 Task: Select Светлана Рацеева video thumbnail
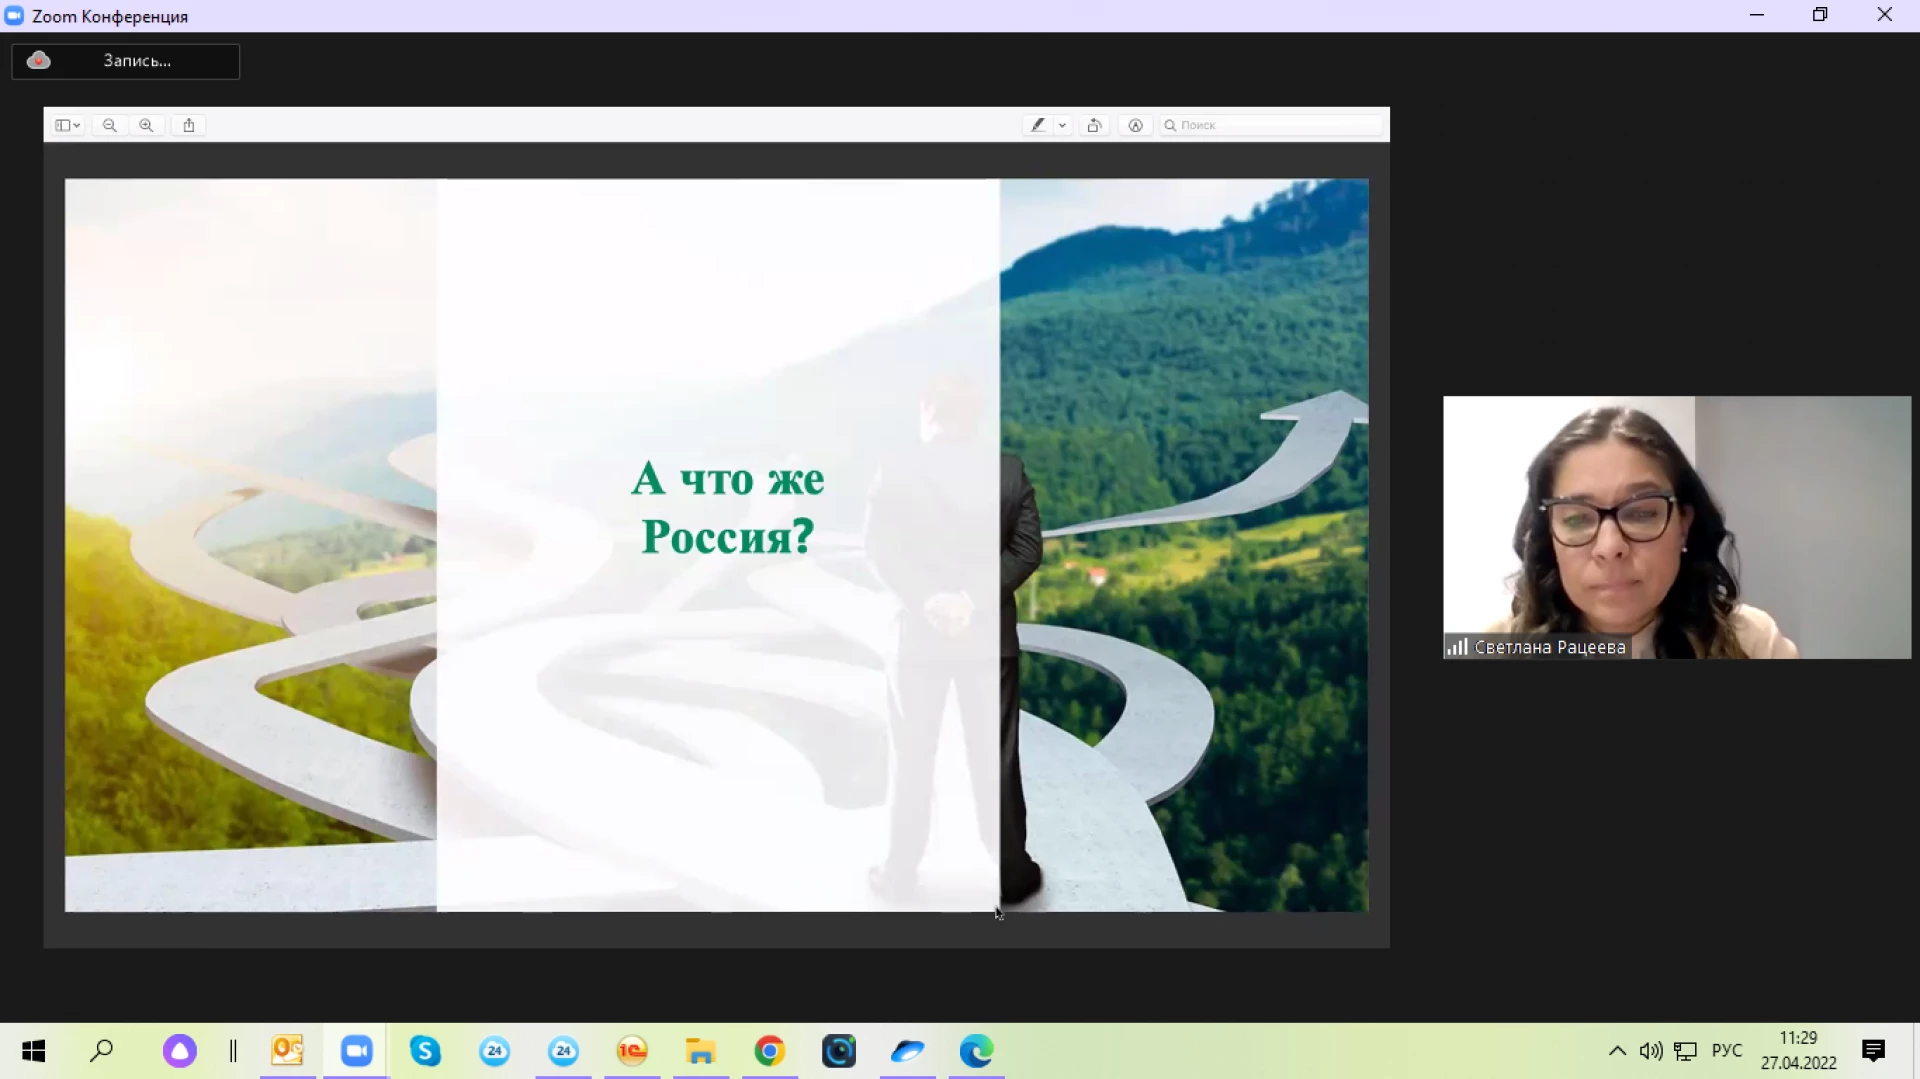click(1677, 527)
